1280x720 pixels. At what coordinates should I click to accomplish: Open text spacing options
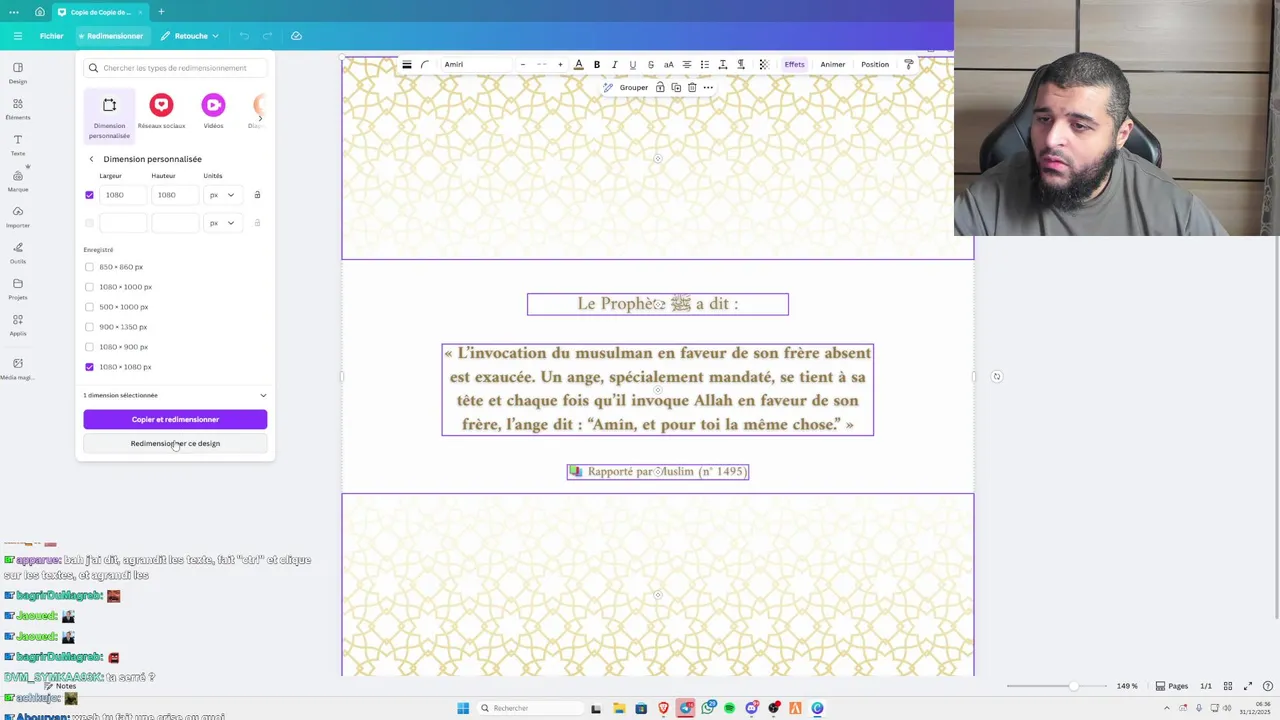coord(722,64)
